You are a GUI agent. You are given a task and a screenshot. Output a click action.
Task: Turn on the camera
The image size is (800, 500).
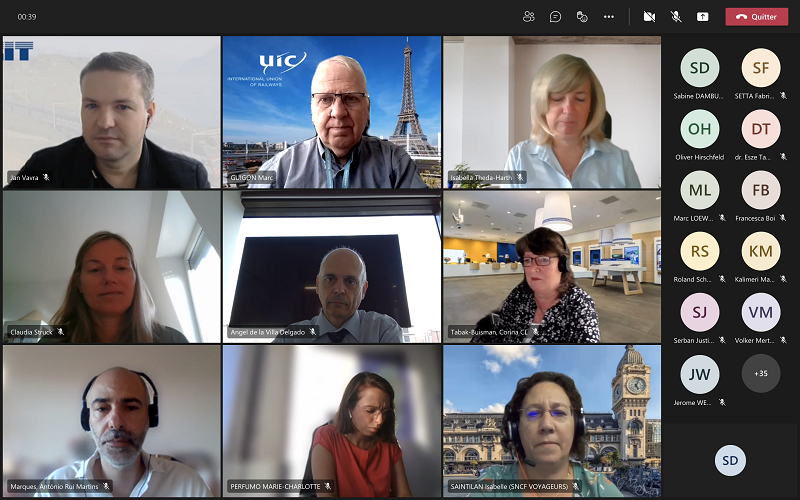[x=649, y=16]
